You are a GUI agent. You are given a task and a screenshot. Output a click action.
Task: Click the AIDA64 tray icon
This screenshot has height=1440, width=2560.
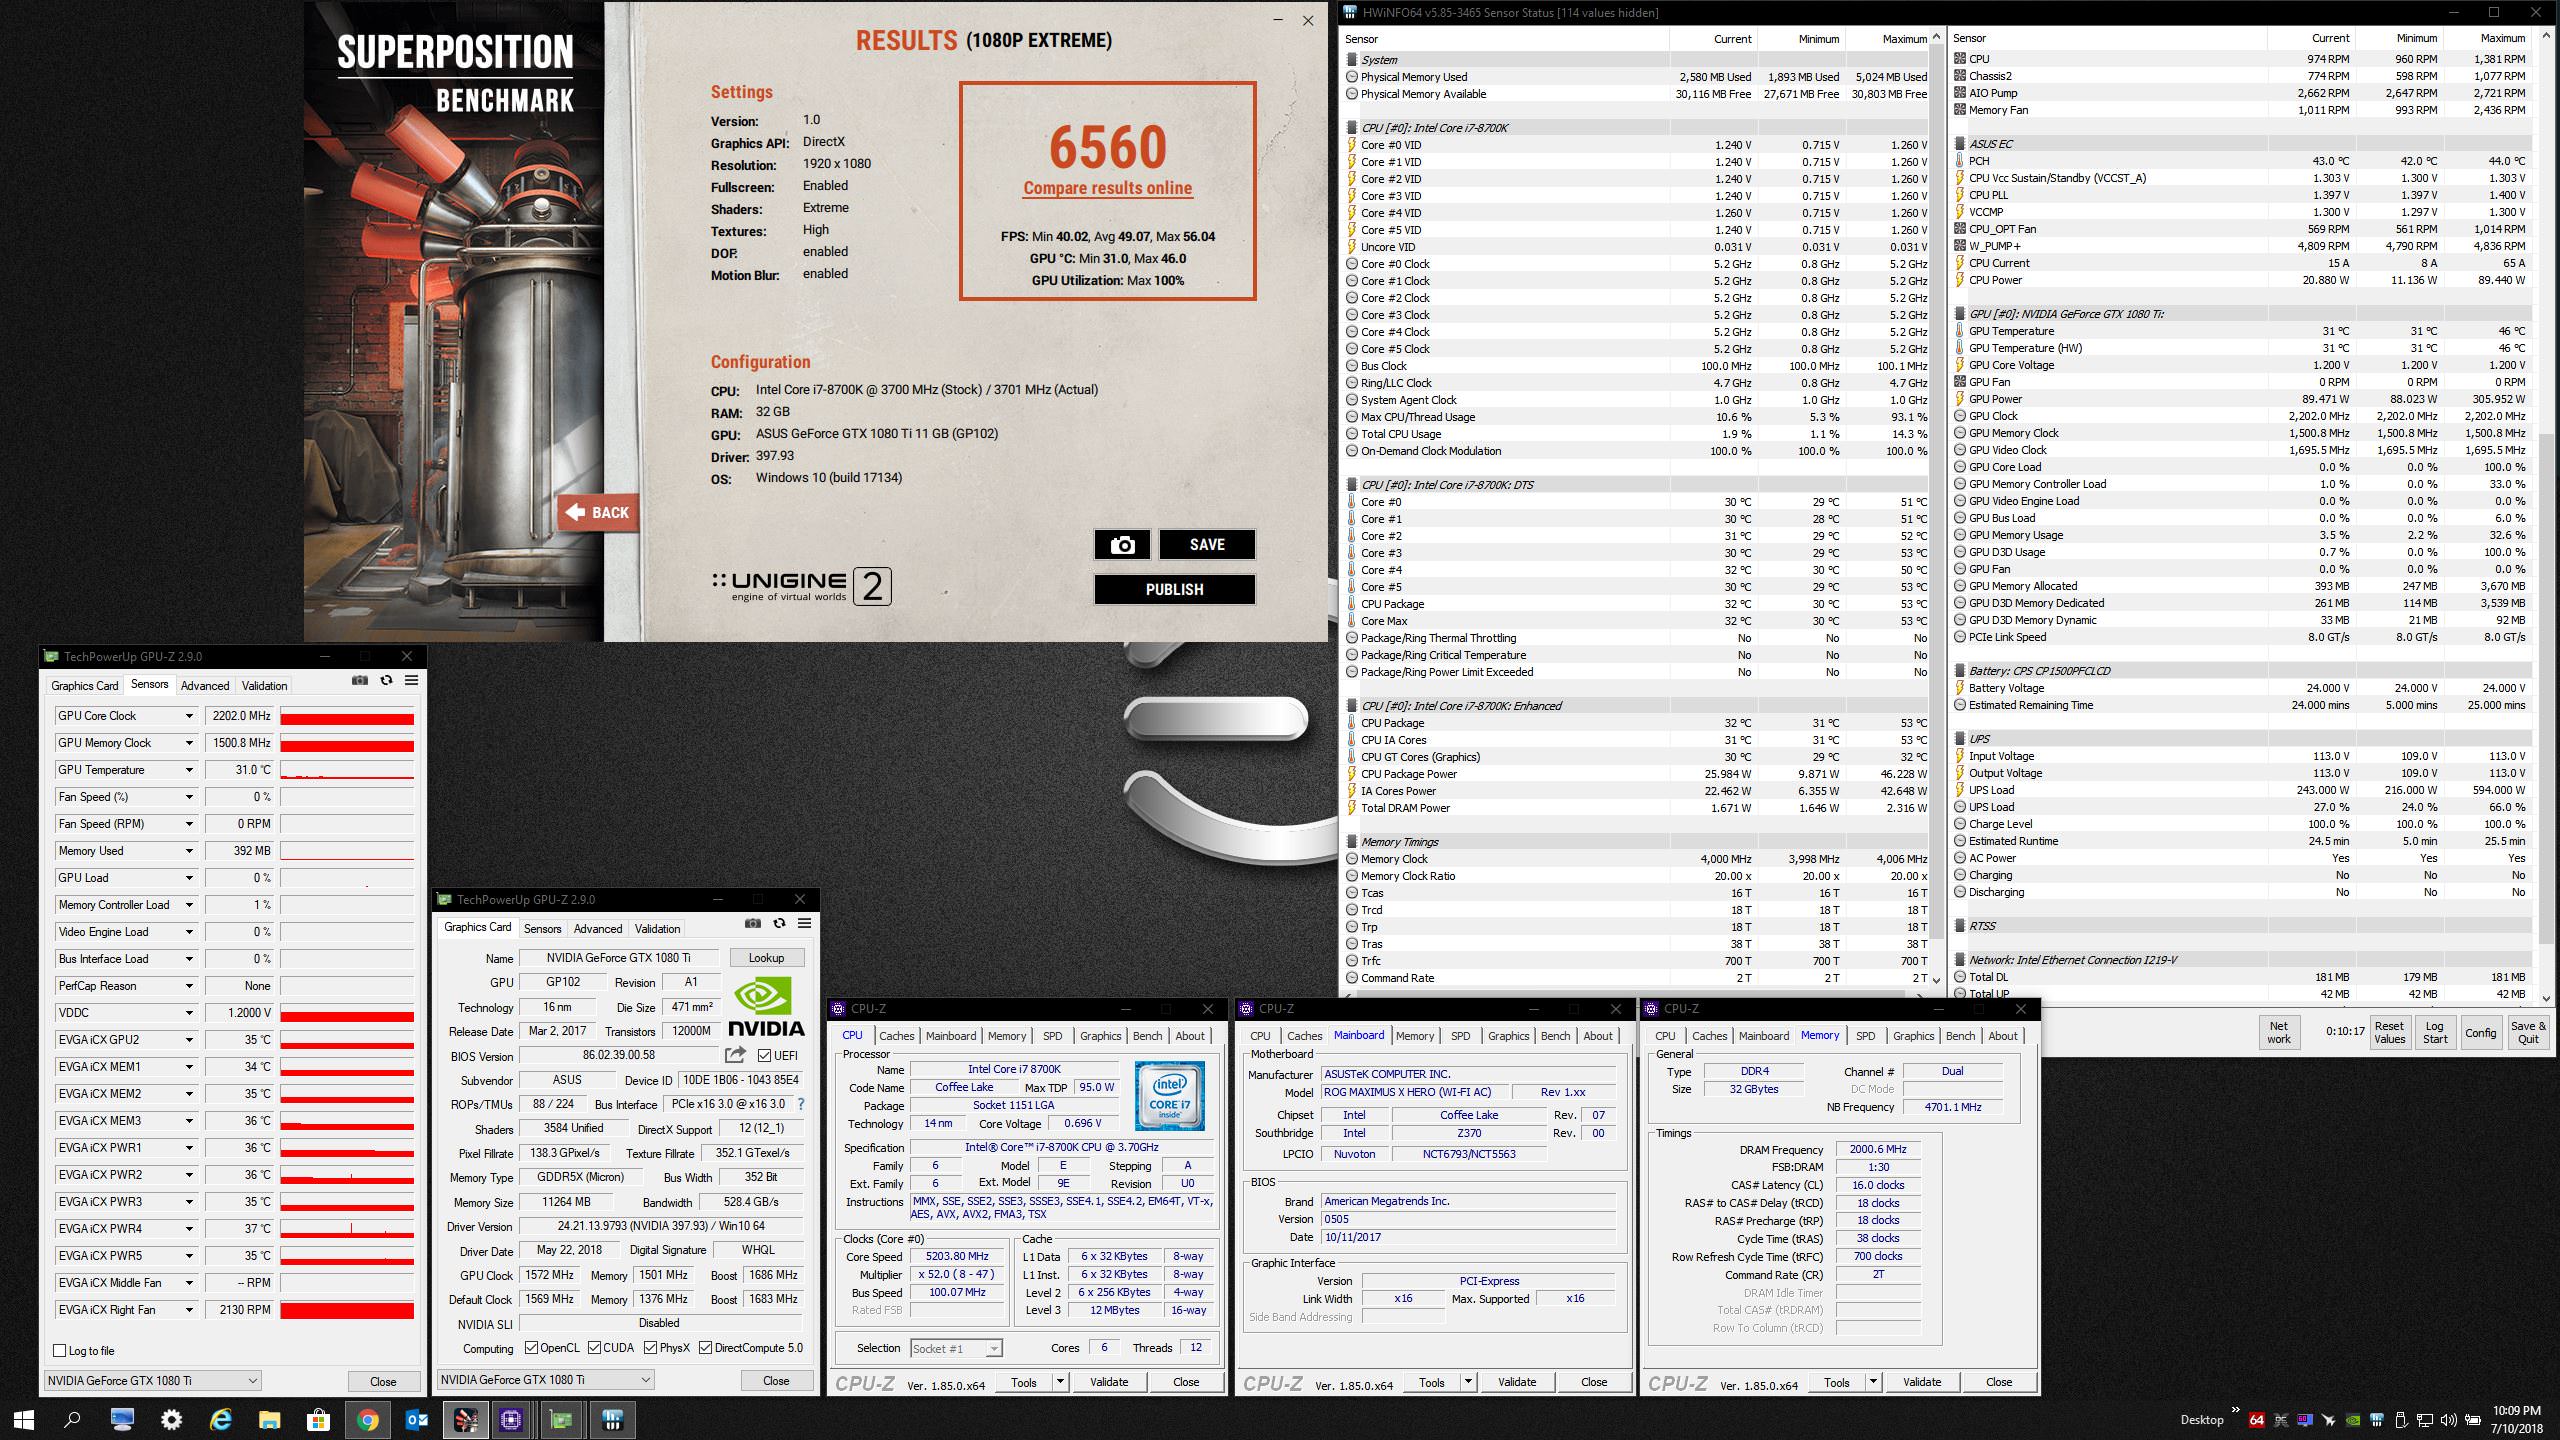click(x=2257, y=1420)
